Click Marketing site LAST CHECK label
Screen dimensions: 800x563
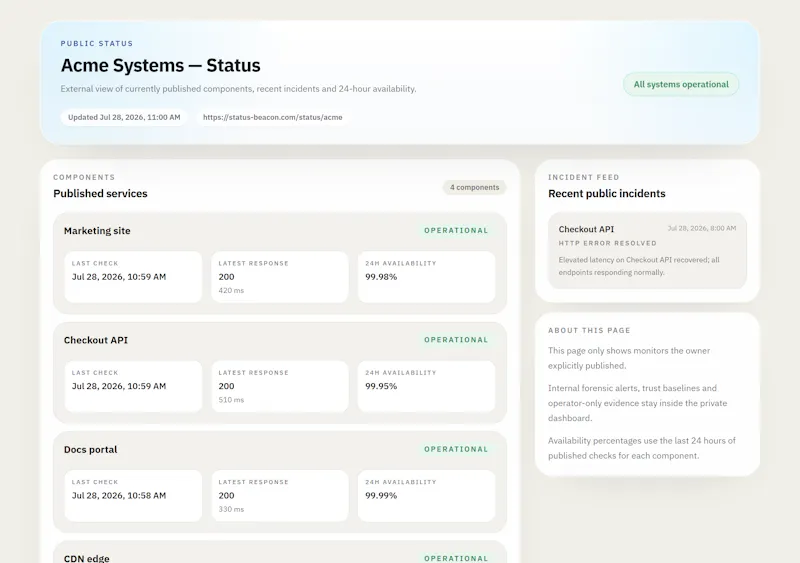[95, 263]
